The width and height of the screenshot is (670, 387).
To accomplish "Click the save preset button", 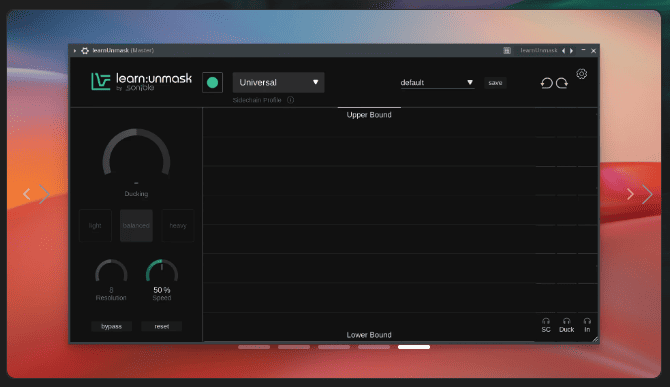I will pos(495,83).
